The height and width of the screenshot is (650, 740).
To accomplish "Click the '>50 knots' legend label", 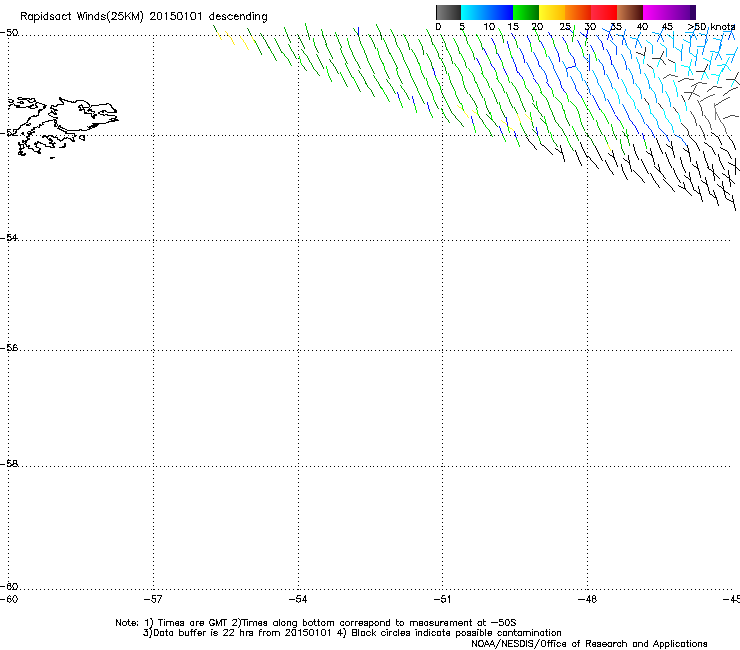I will pyautogui.click(x=711, y=27).
